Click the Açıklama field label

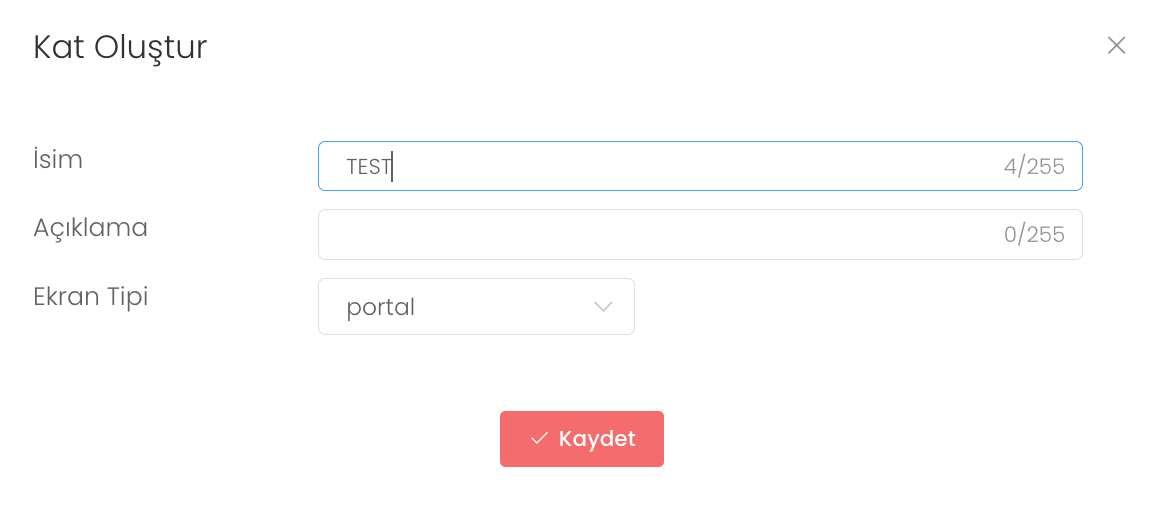(x=90, y=228)
